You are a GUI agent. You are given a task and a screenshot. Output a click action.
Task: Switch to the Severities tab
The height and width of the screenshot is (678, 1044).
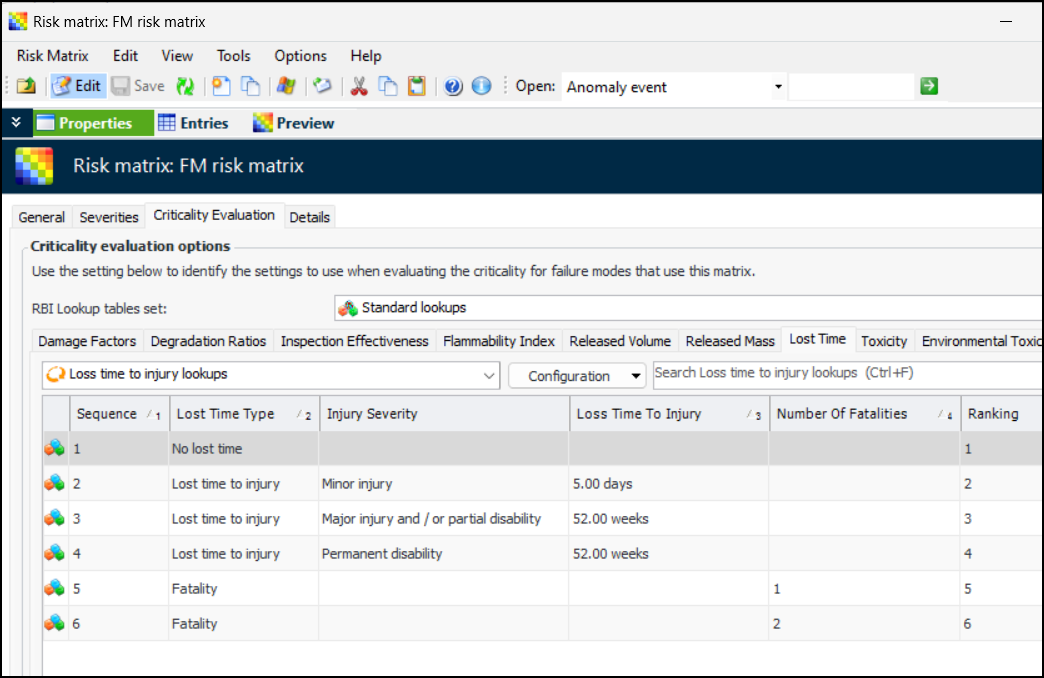pyautogui.click(x=109, y=217)
